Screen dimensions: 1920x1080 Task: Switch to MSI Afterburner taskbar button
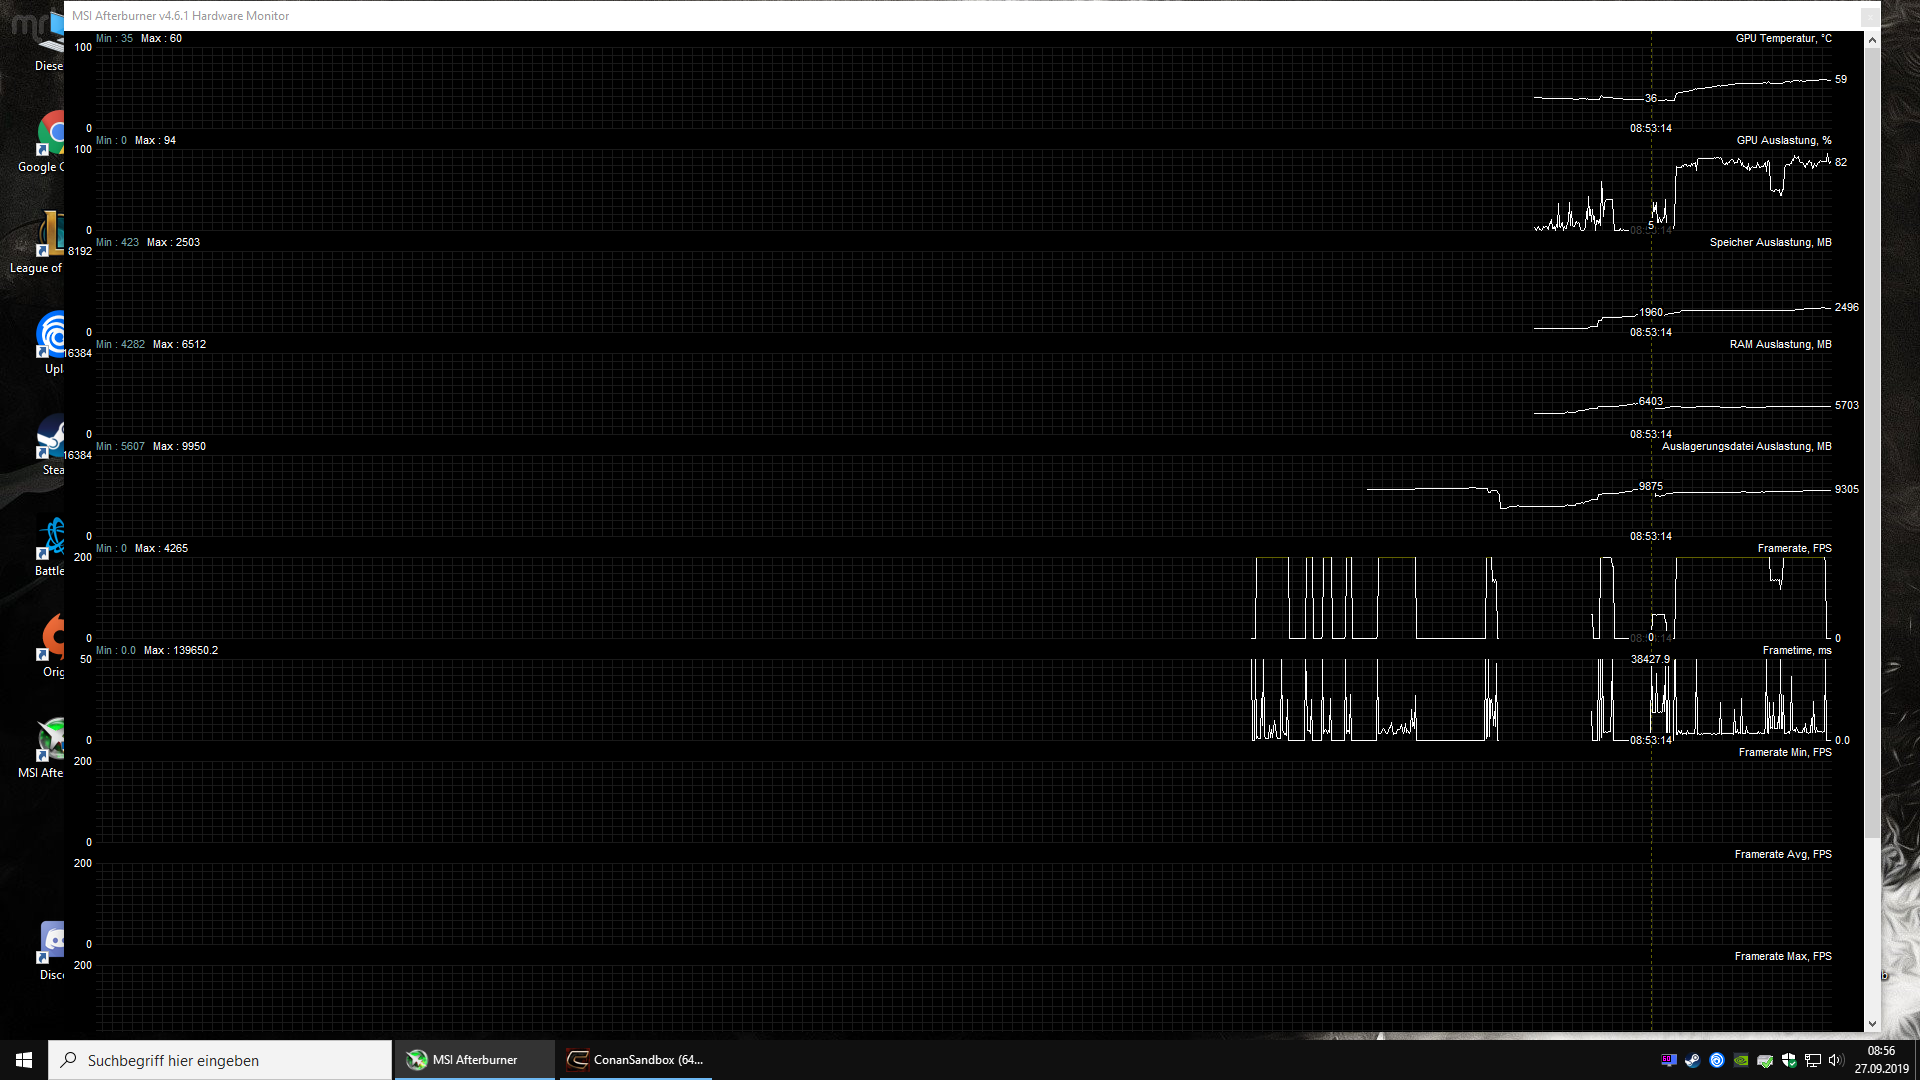[x=475, y=1060]
